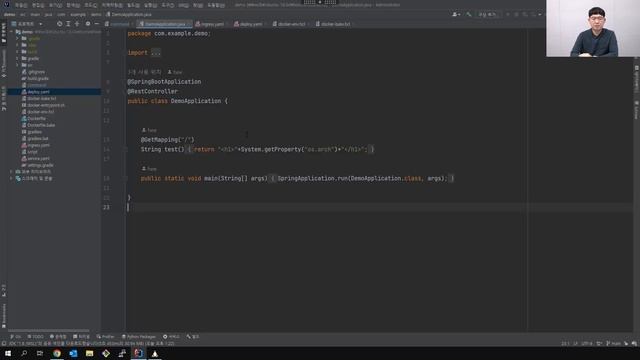Switch to the ingress.yaml editor tab

[x=210, y=24]
